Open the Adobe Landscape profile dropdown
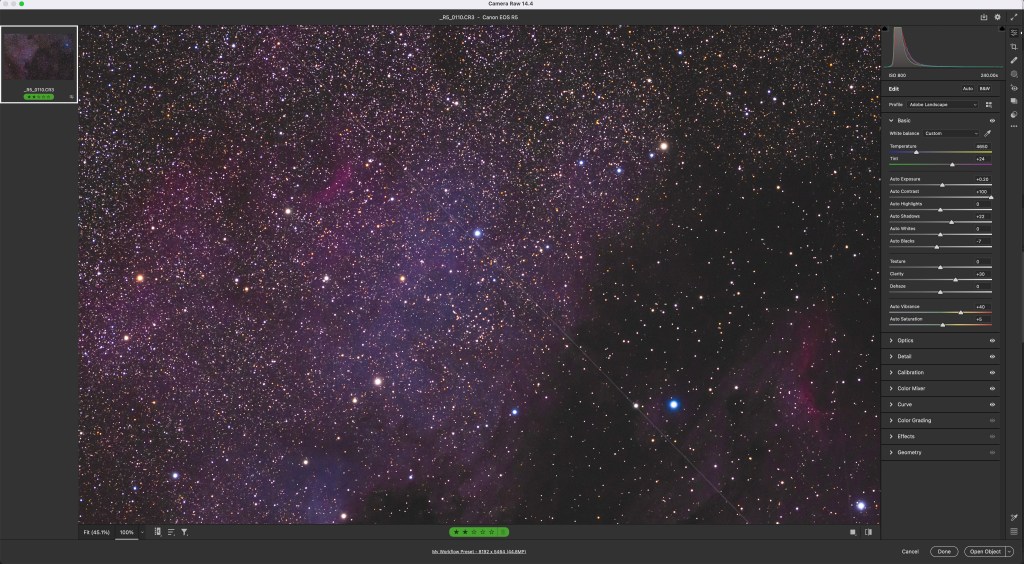This screenshot has height=564, width=1024. [x=943, y=104]
